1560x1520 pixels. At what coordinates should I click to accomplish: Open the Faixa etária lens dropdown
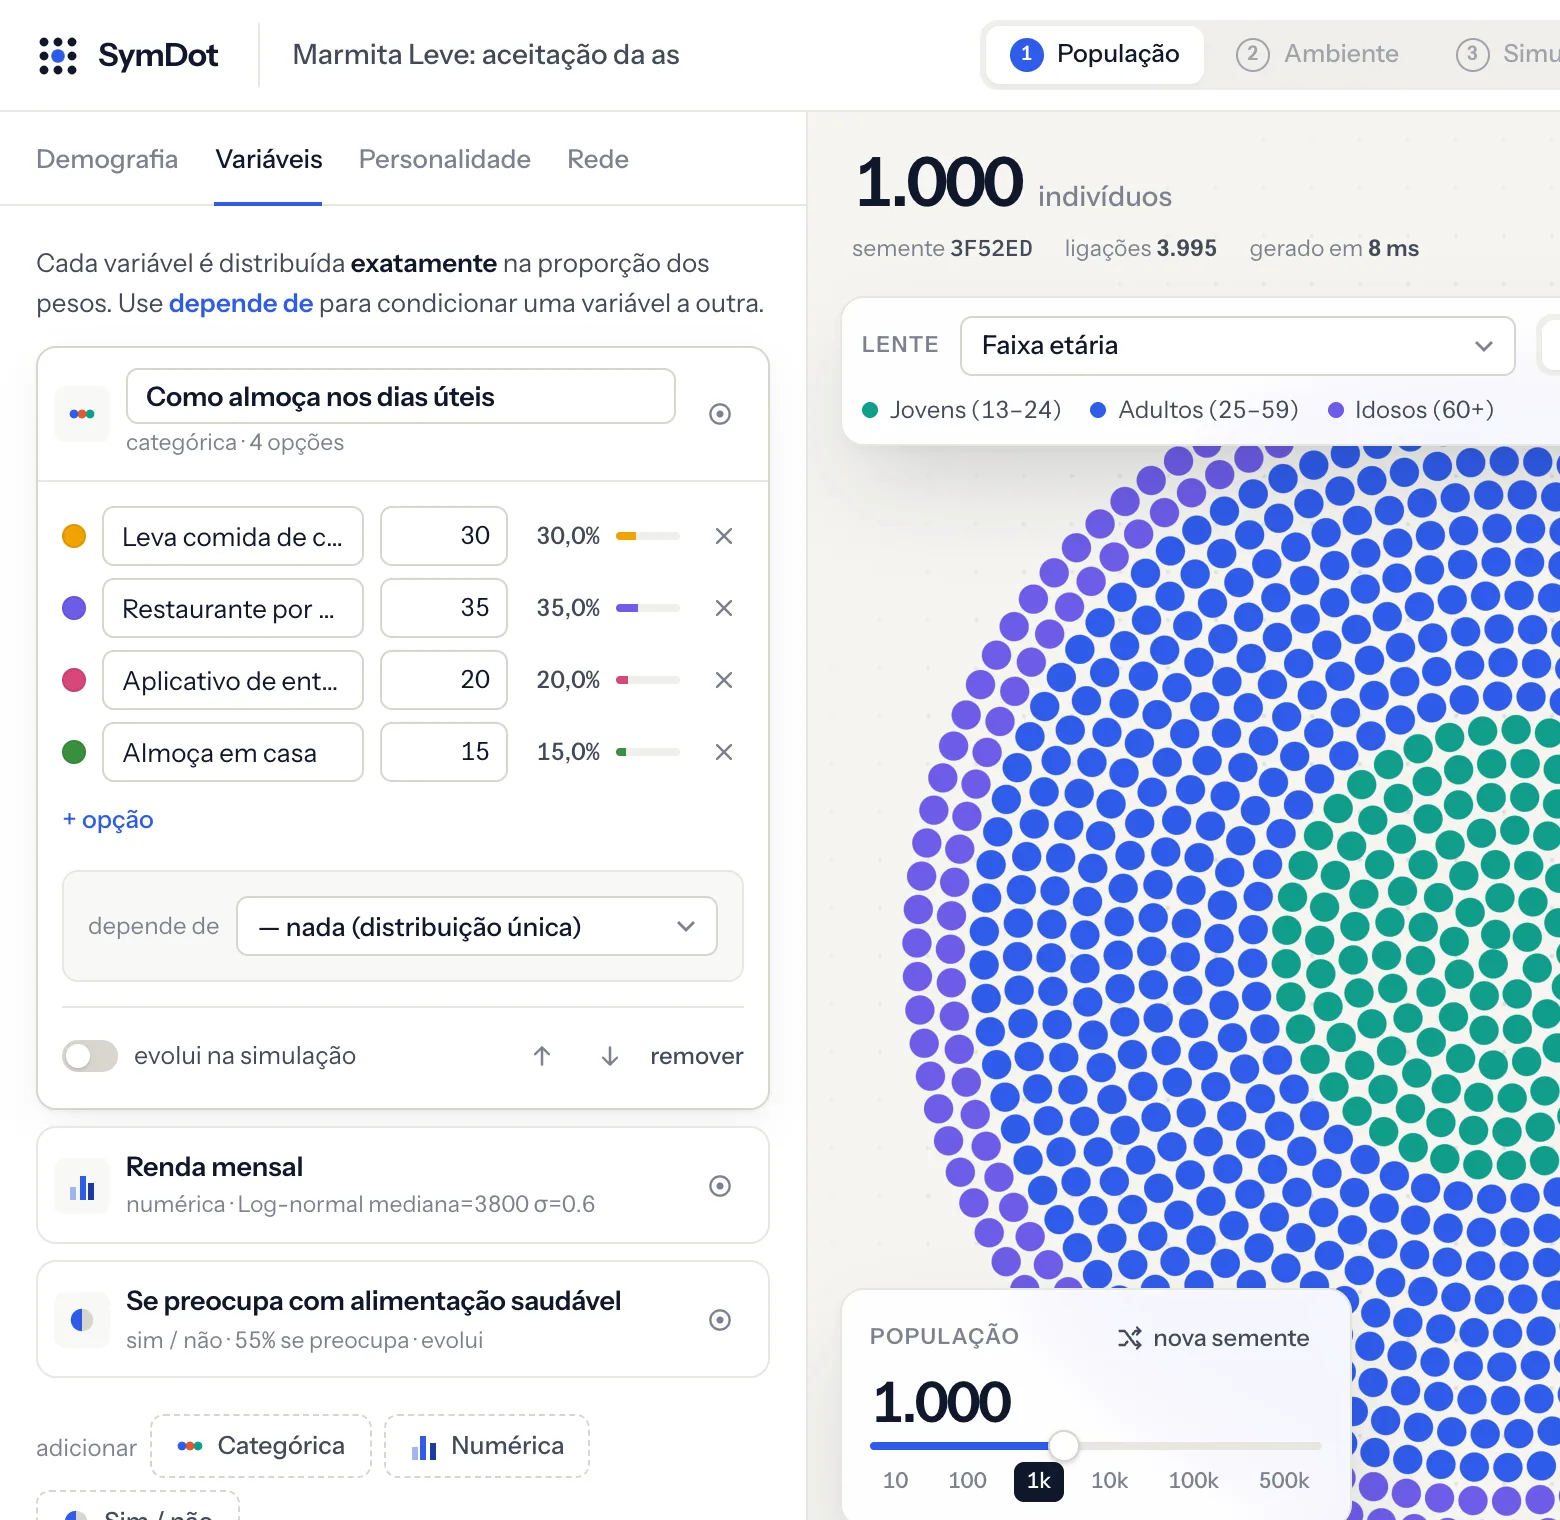[x=1237, y=346]
